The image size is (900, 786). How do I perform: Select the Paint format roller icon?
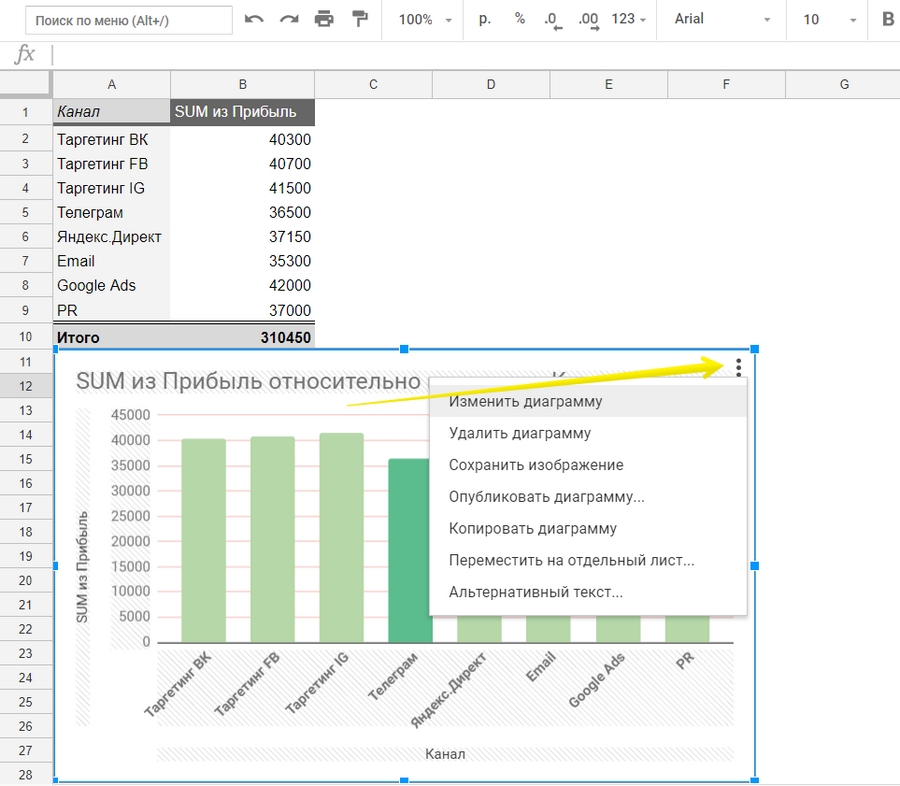tap(359, 20)
